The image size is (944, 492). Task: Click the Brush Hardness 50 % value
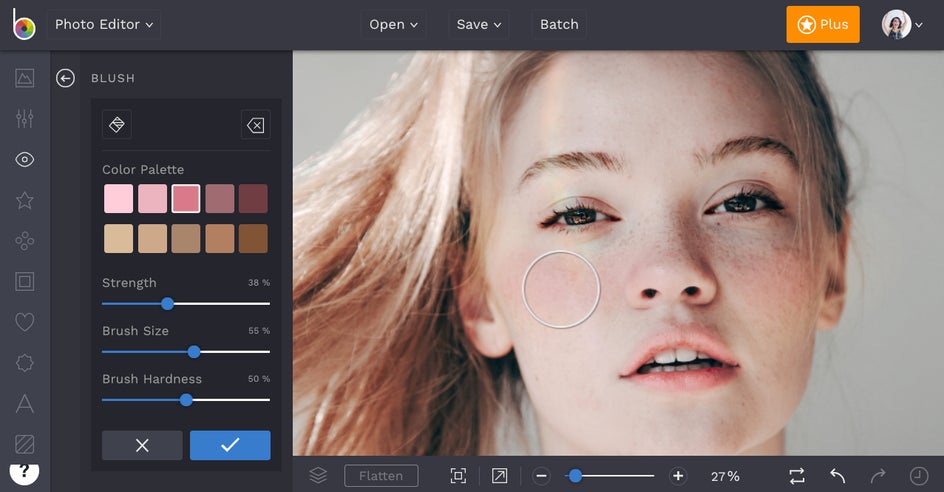coord(259,379)
